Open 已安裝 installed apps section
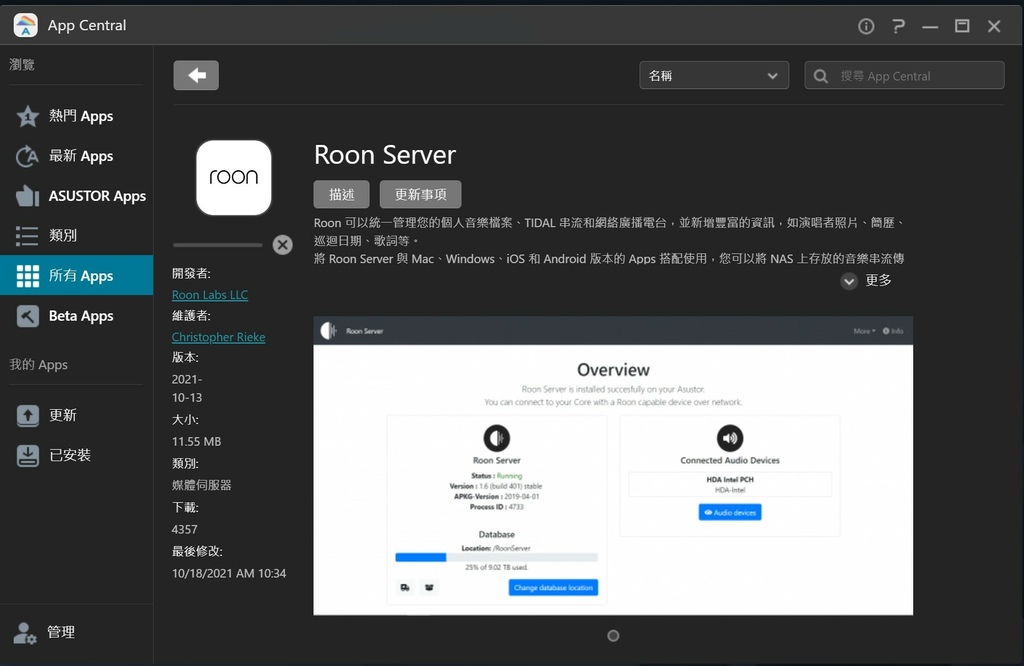The image size is (1024, 666). pyautogui.click(x=76, y=455)
